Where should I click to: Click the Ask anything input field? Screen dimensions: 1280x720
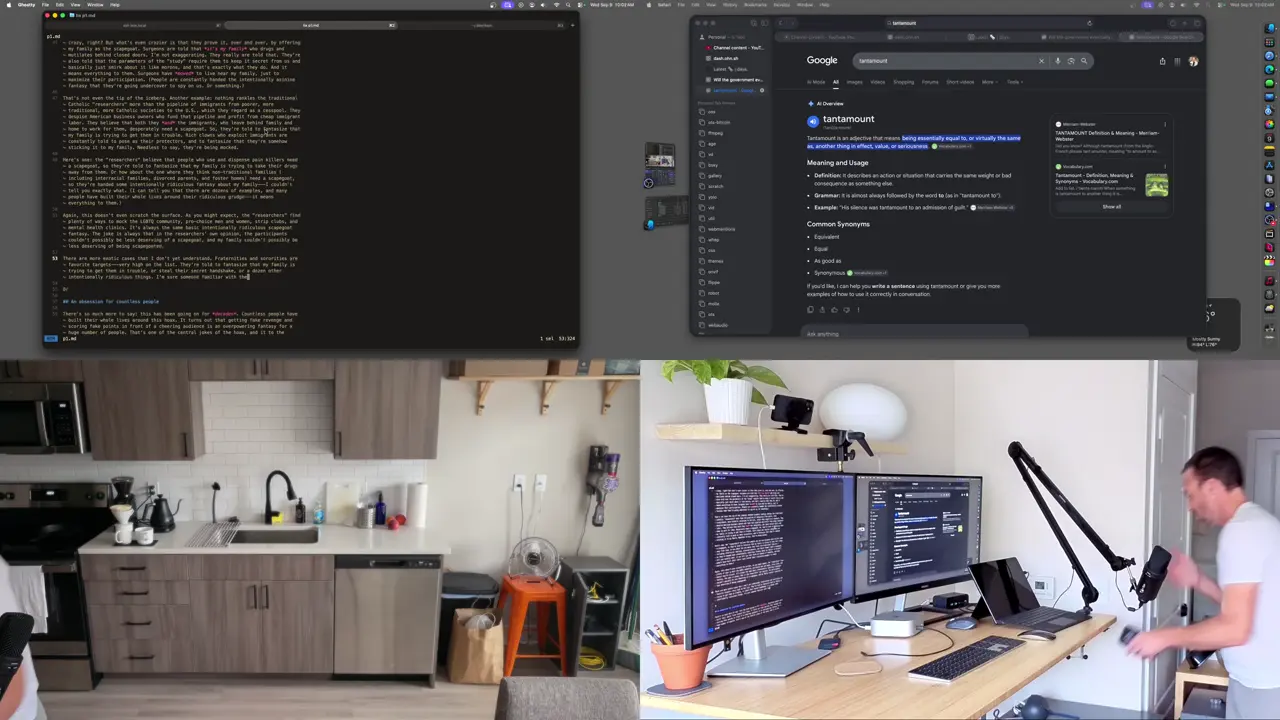(x=914, y=333)
